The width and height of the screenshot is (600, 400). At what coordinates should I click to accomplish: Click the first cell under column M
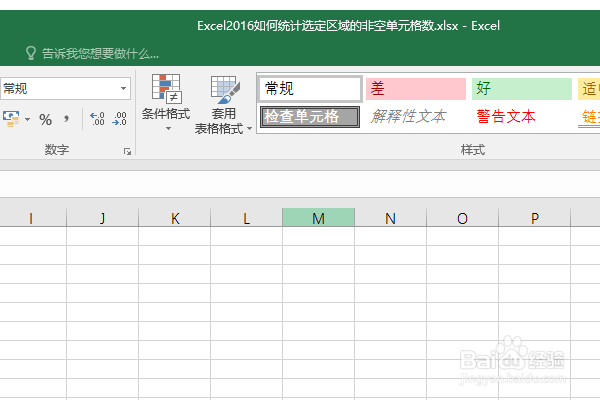(318, 236)
